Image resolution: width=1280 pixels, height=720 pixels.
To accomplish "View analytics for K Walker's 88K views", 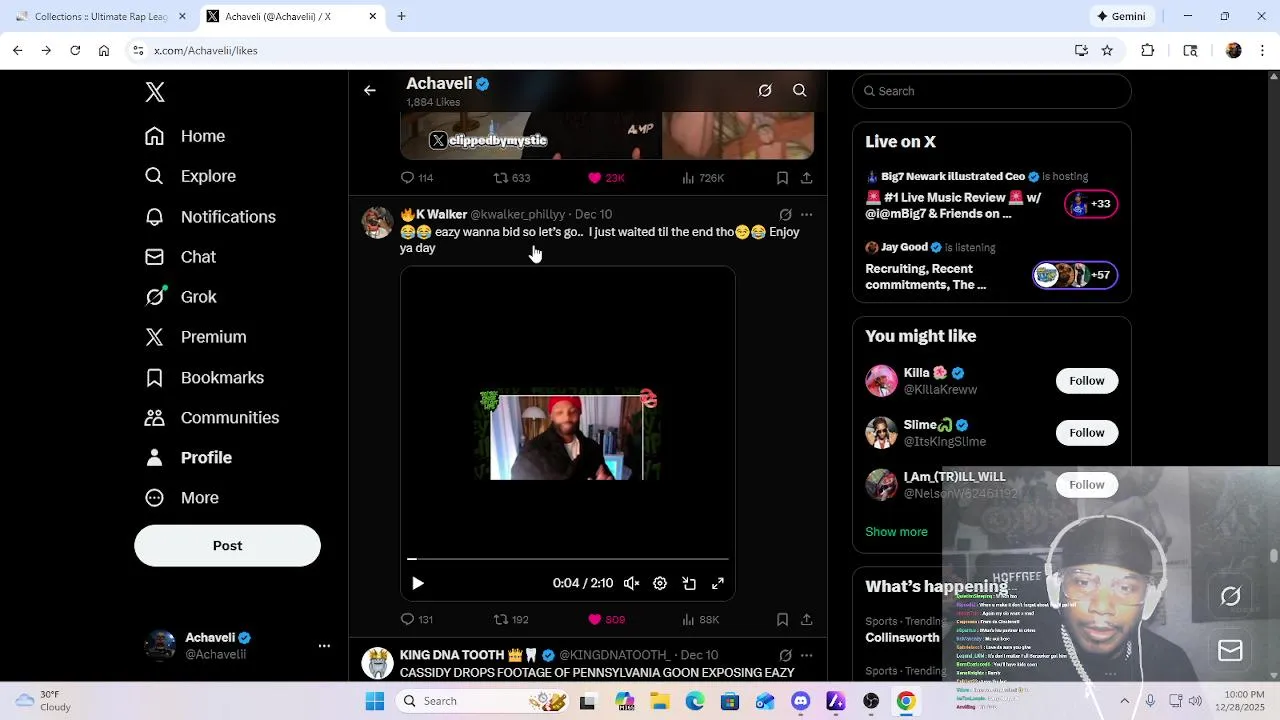I will point(700,620).
